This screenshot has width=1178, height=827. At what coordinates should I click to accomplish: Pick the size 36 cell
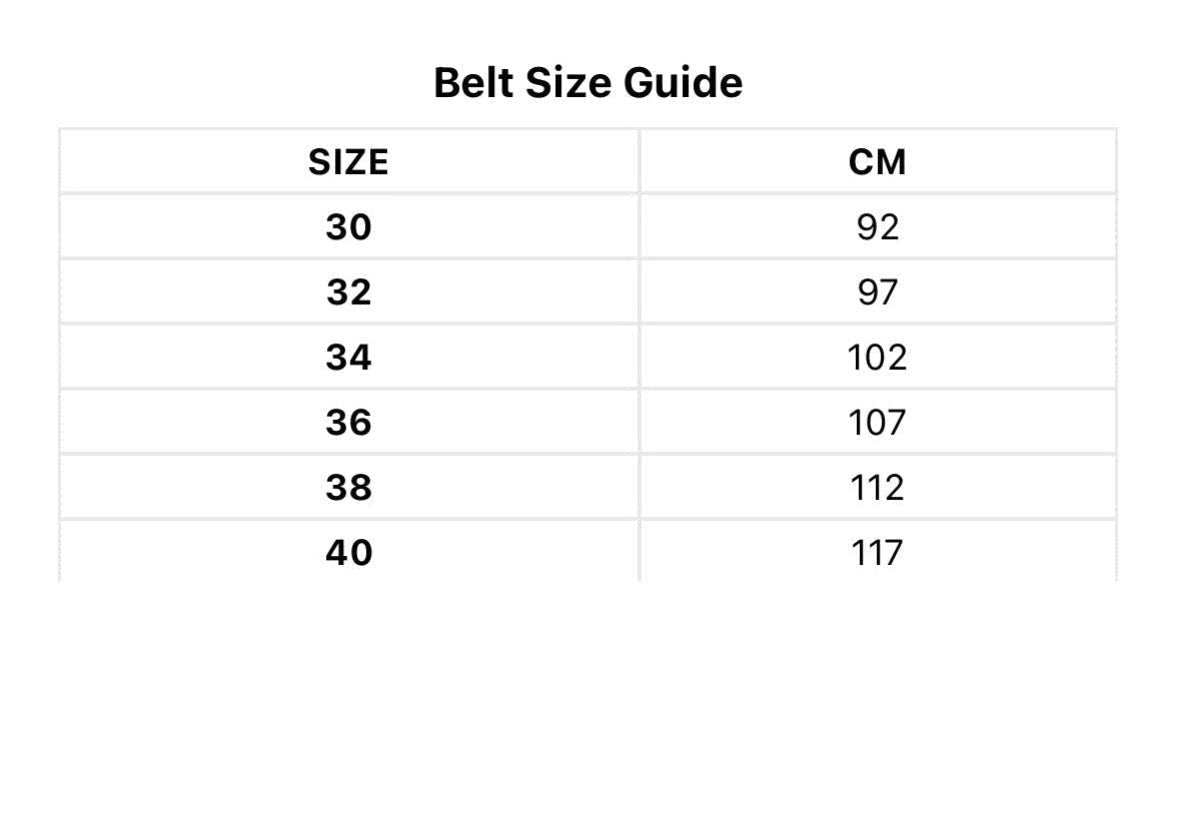point(348,423)
